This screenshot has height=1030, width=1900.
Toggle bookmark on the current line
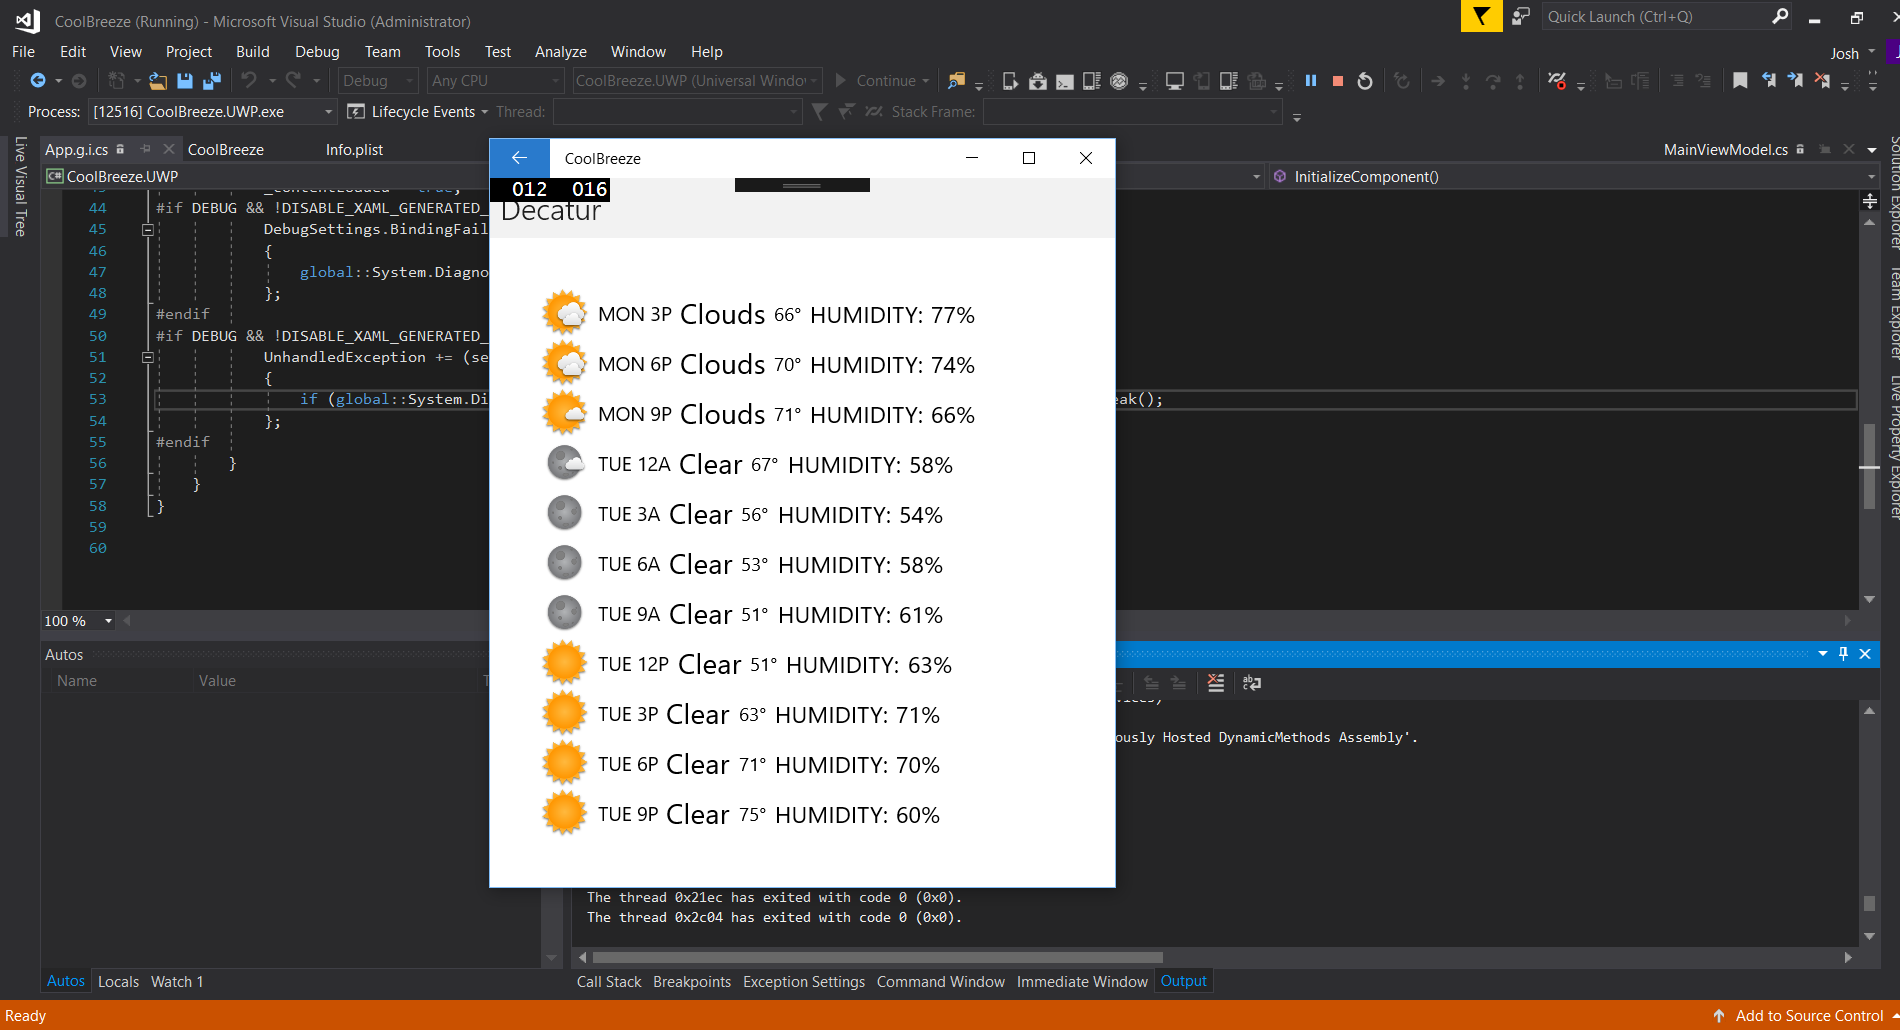pos(1740,81)
